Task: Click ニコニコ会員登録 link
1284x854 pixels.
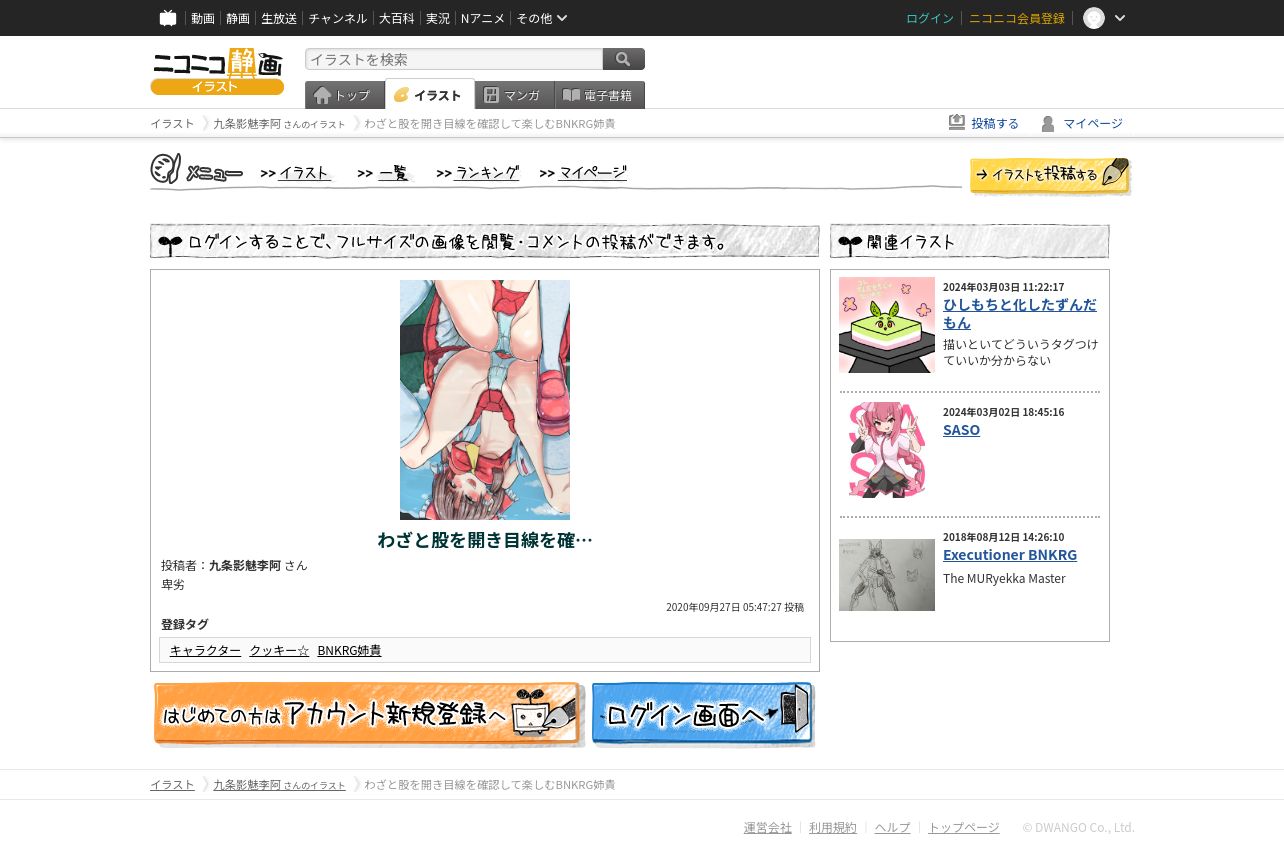Action: tap(1017, 18)
